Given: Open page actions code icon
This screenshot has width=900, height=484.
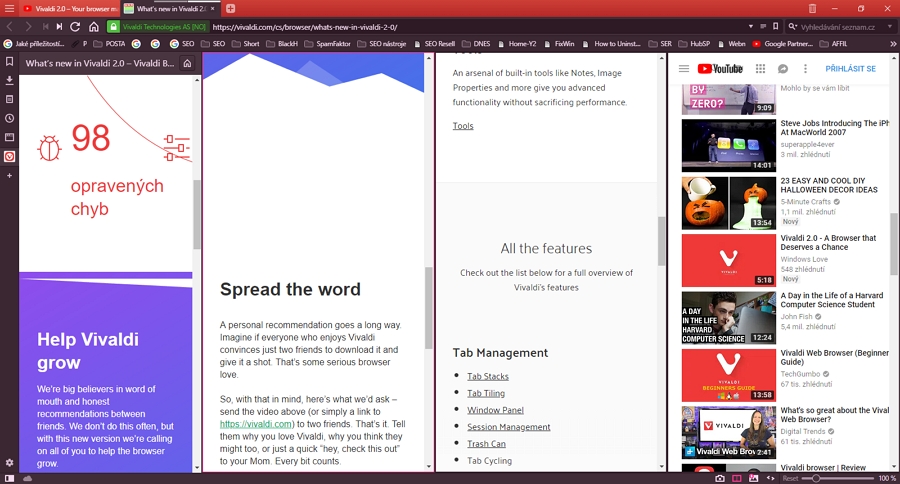Looking at the screenshot, I should point(770,478).
